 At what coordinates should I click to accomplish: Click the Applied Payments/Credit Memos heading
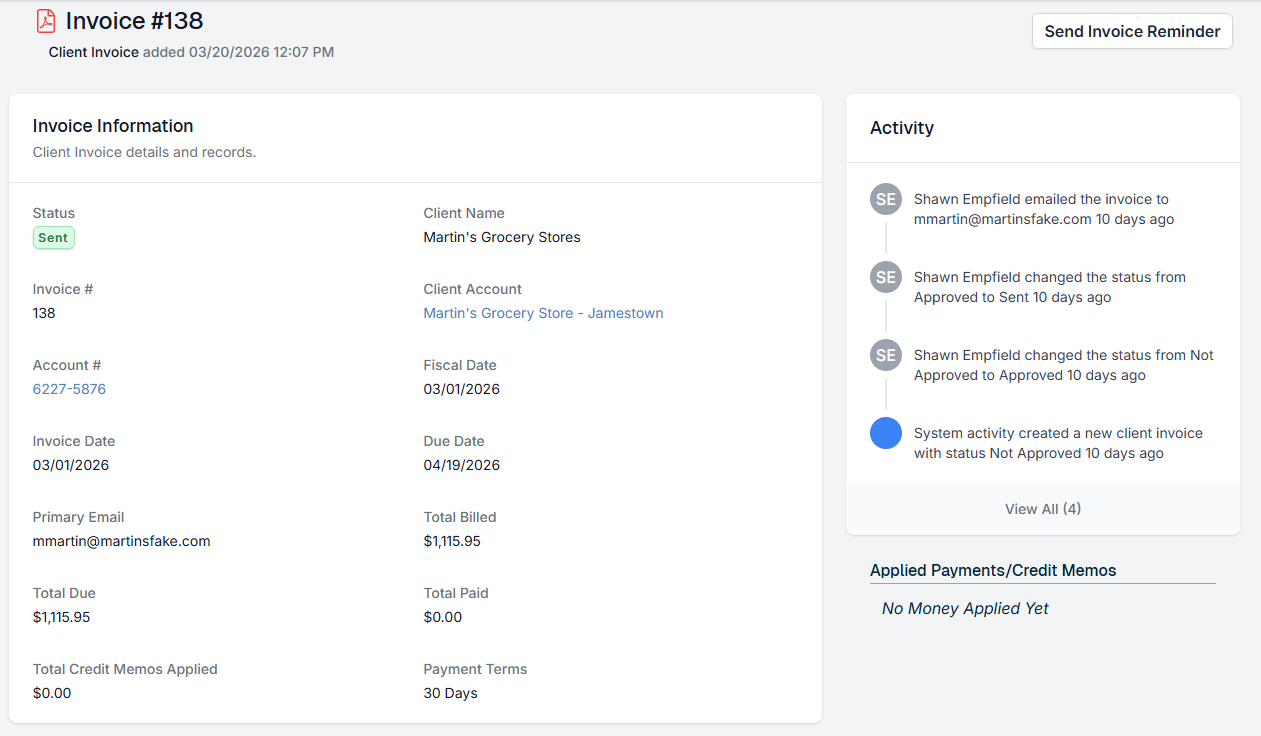(x=993, y=570)
